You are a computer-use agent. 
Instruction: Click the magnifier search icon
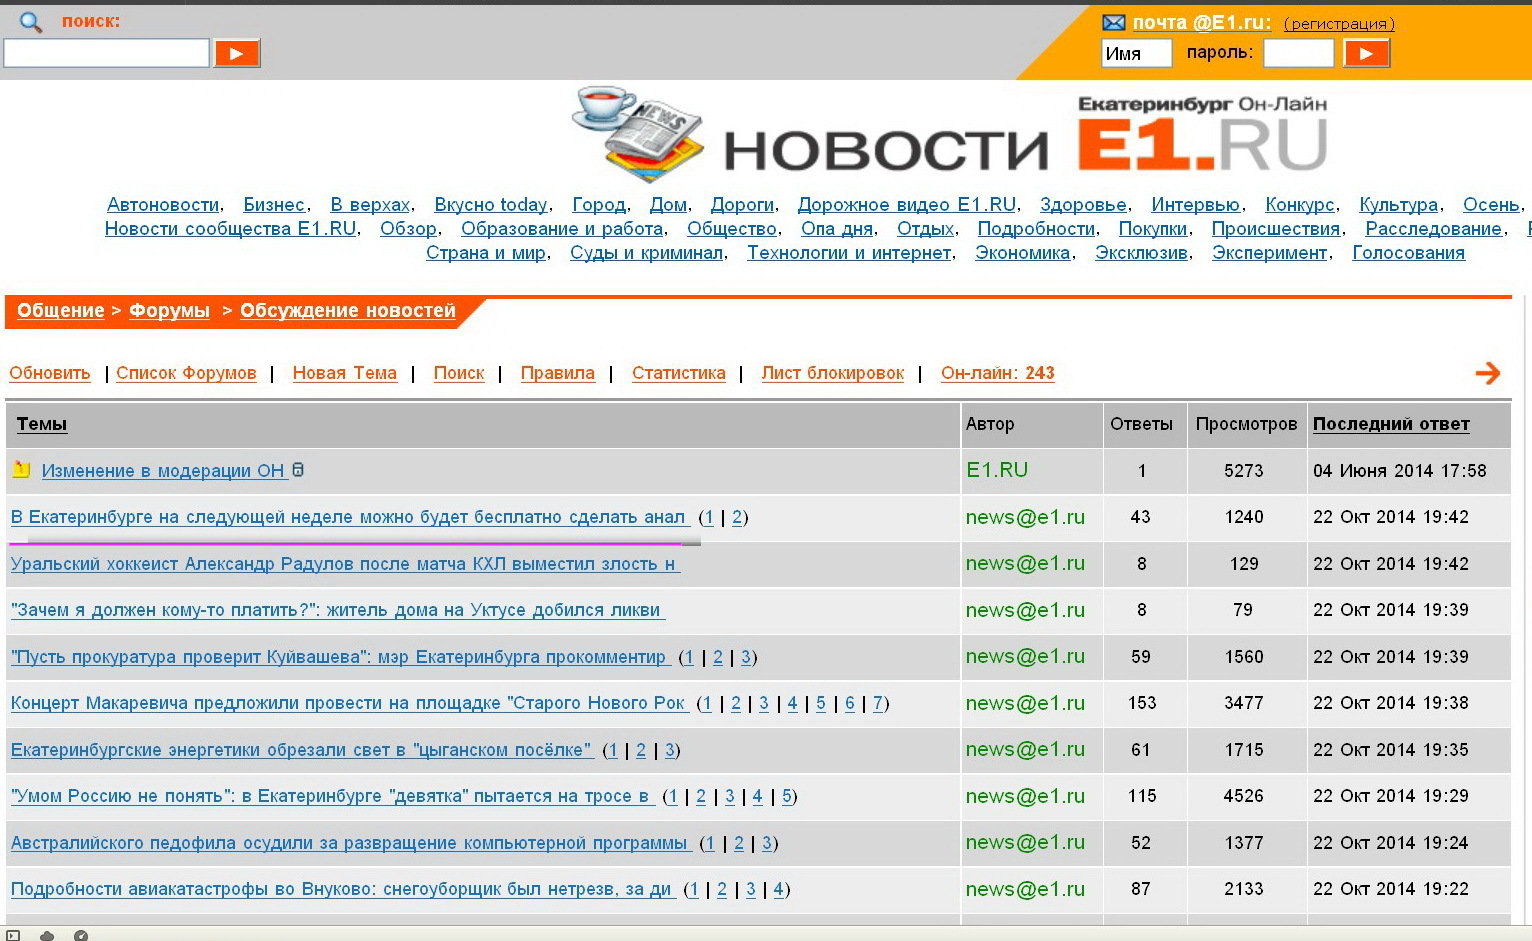[x=31, y=22]
